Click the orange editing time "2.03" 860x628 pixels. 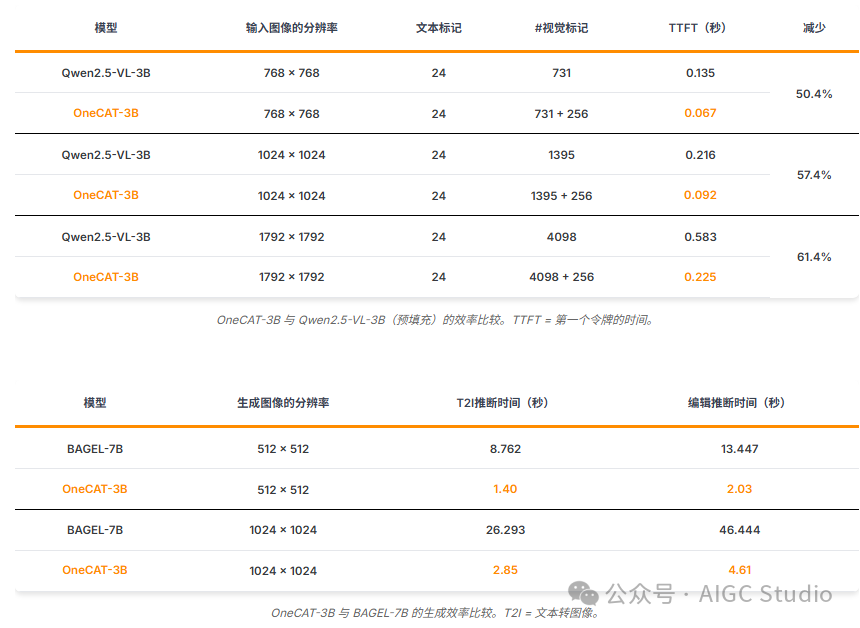tap(739, 489)
